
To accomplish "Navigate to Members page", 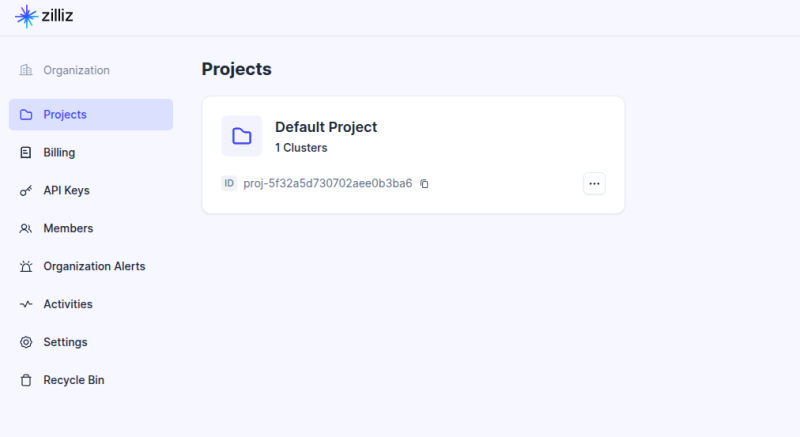I will [68, 228].
